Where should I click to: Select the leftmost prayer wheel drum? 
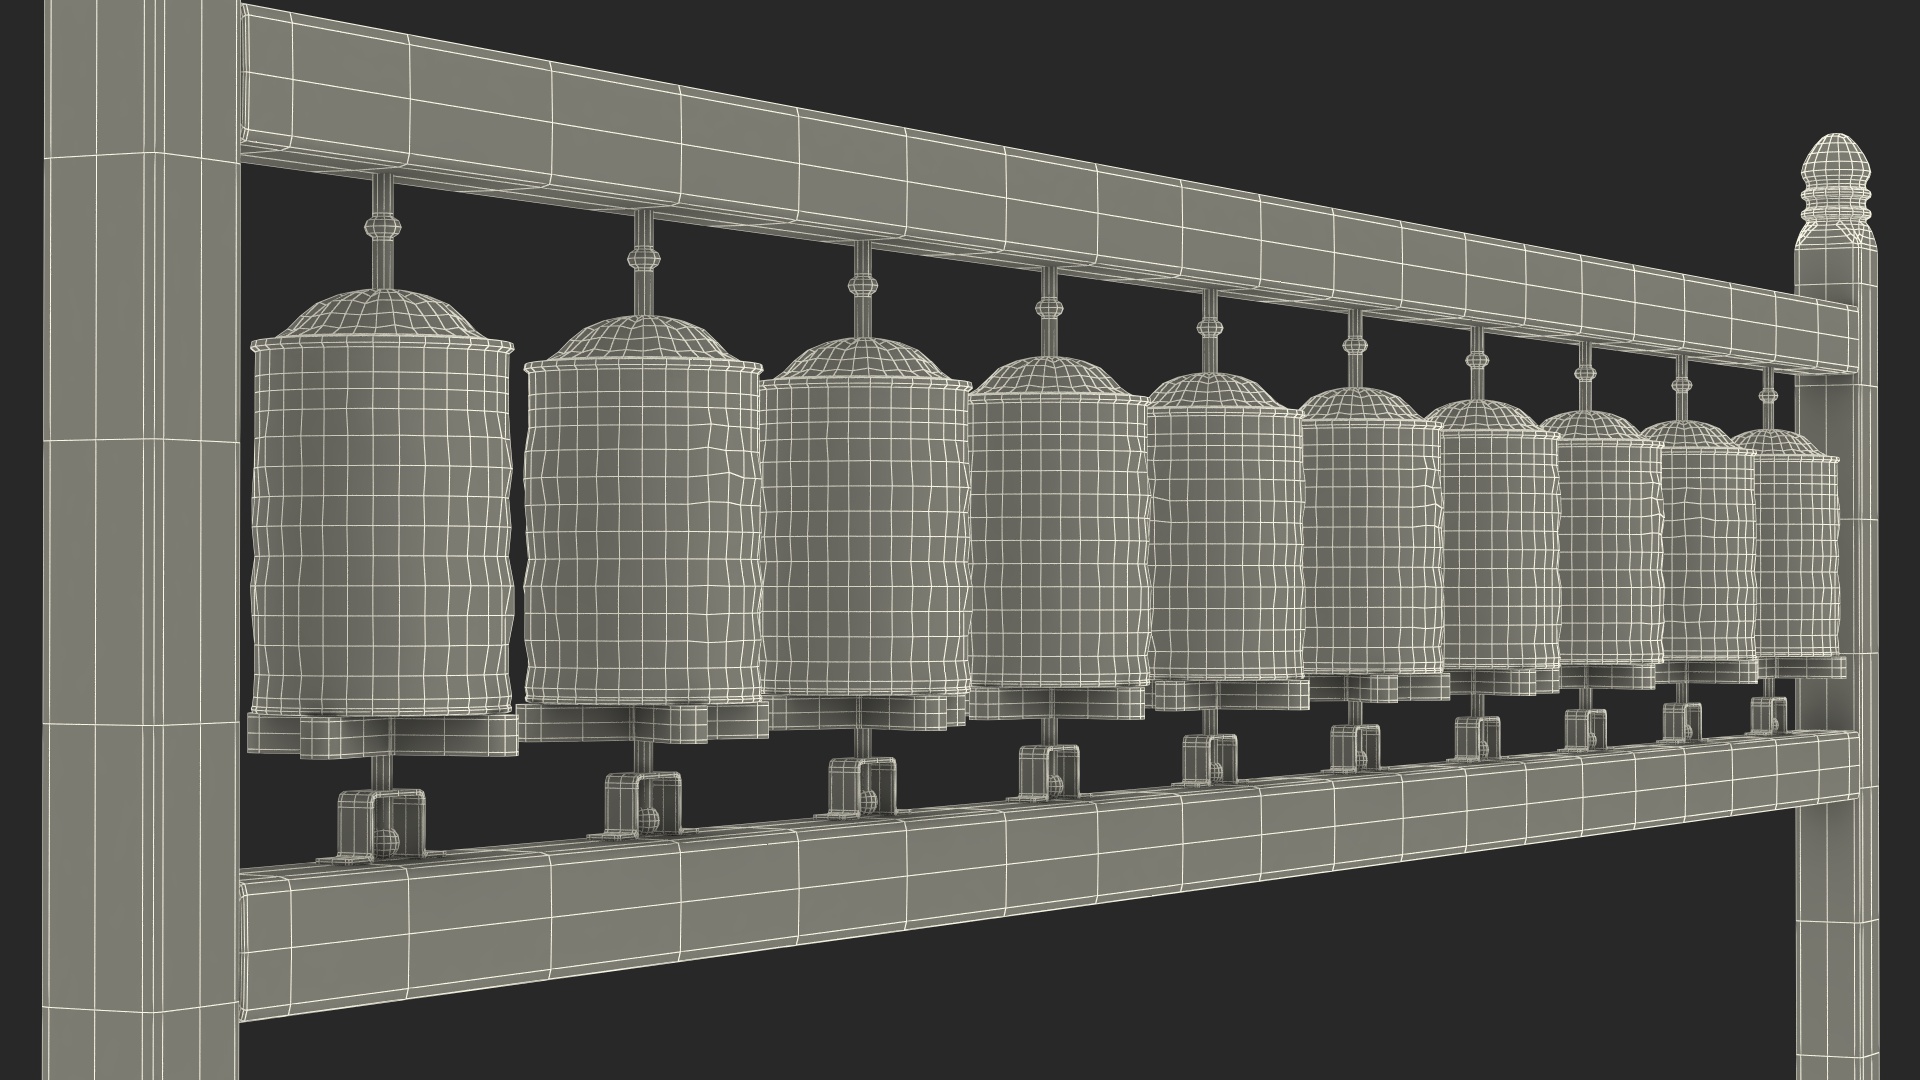point(380,505)
